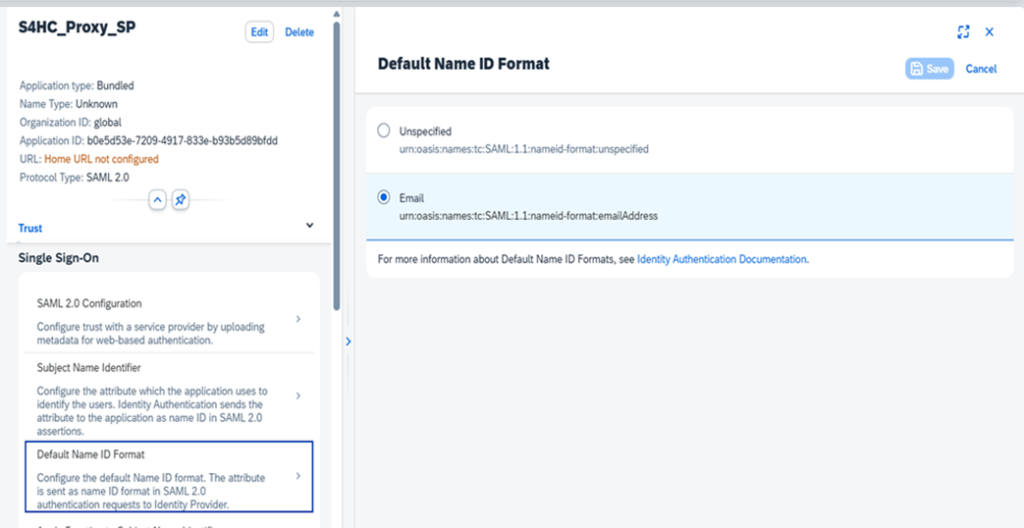Edit the S4HC_Proxy_SP application

[x=259, y=32]
